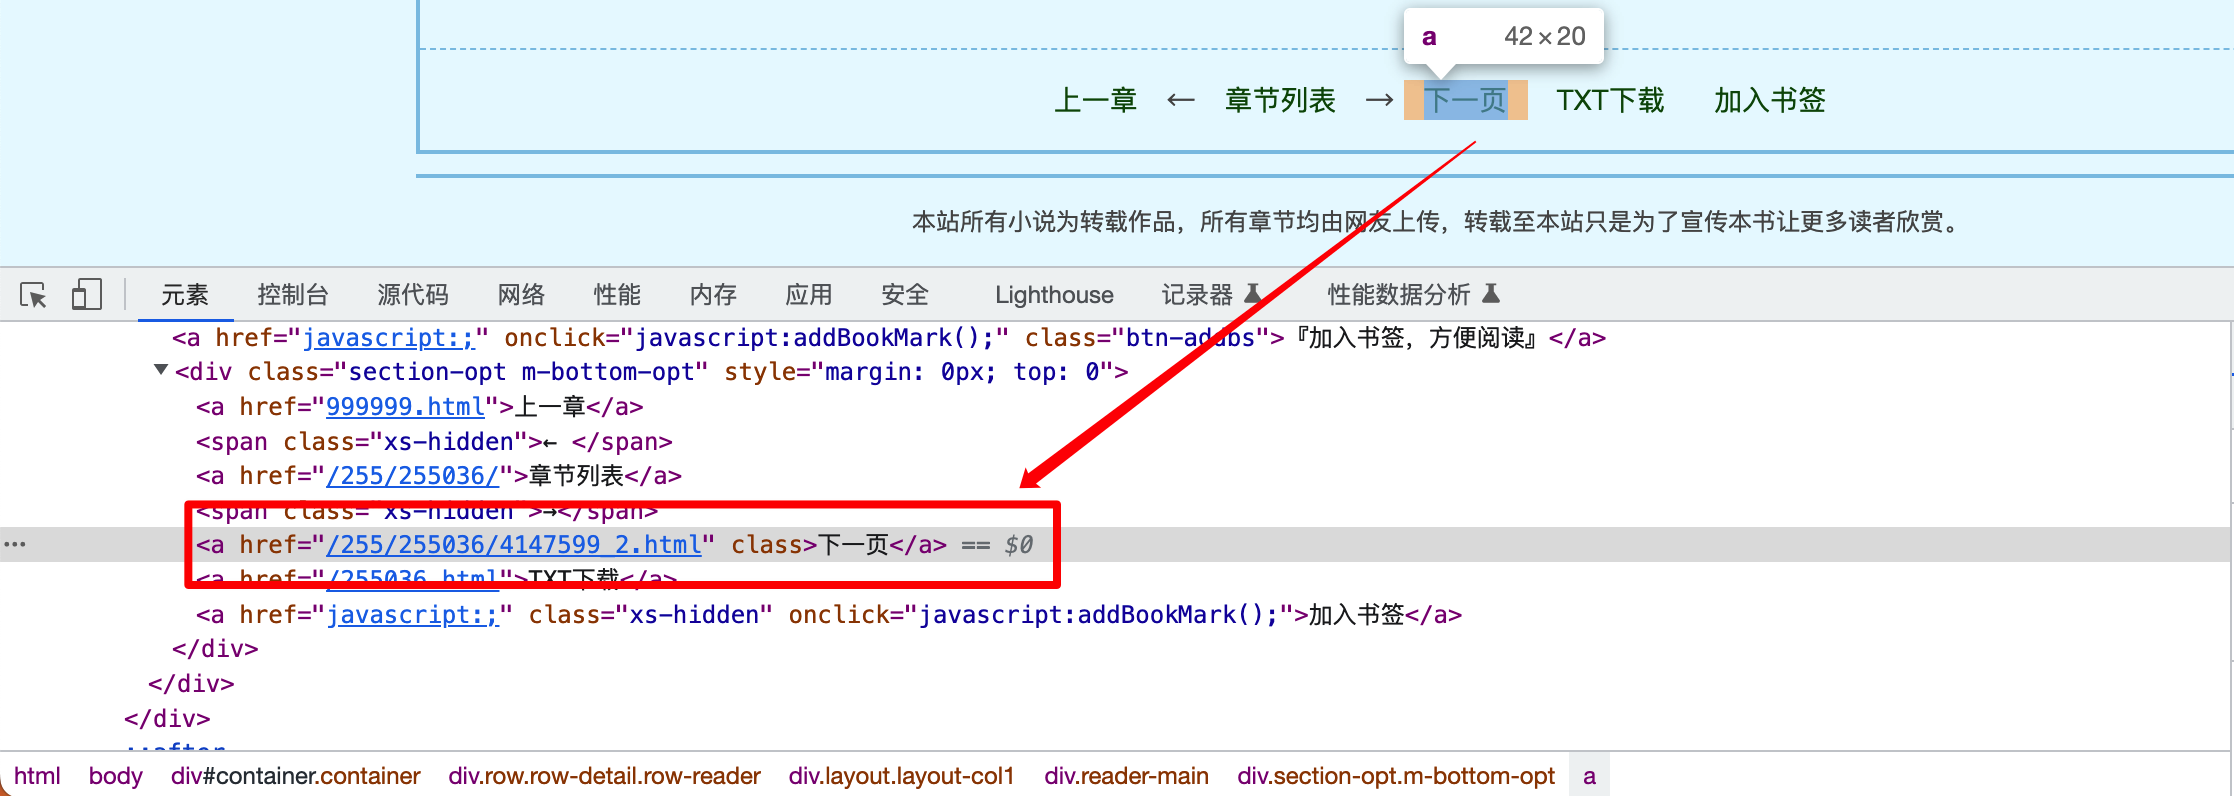The image size is (2234, 796).
Task: Collapse the div section-opt m-bottom-opt node
Action: point(160,370)
